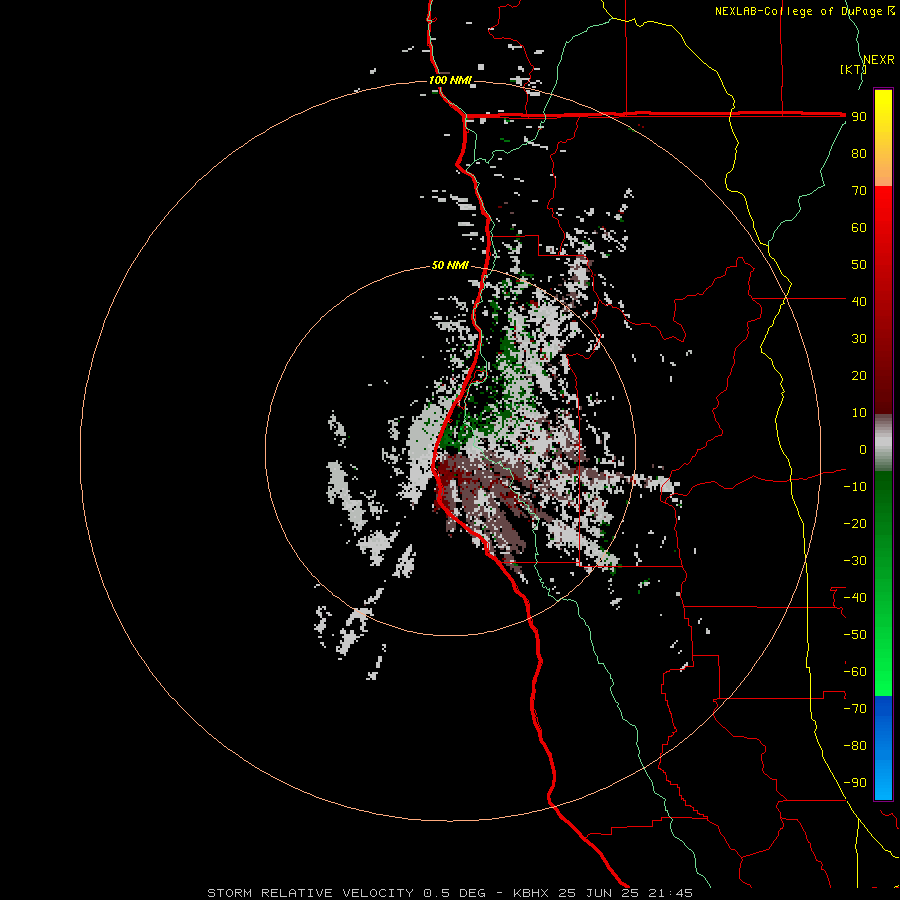
Task: Select the -50 value on the velocity scale
Action: (855, 635)
